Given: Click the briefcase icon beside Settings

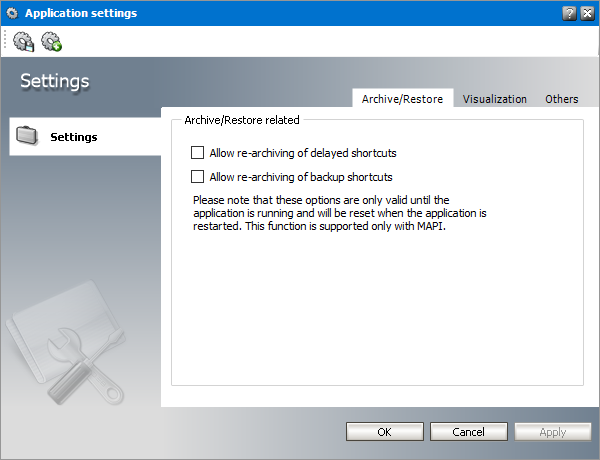Looking at the screenshot, I should click(x=29, y=136).
